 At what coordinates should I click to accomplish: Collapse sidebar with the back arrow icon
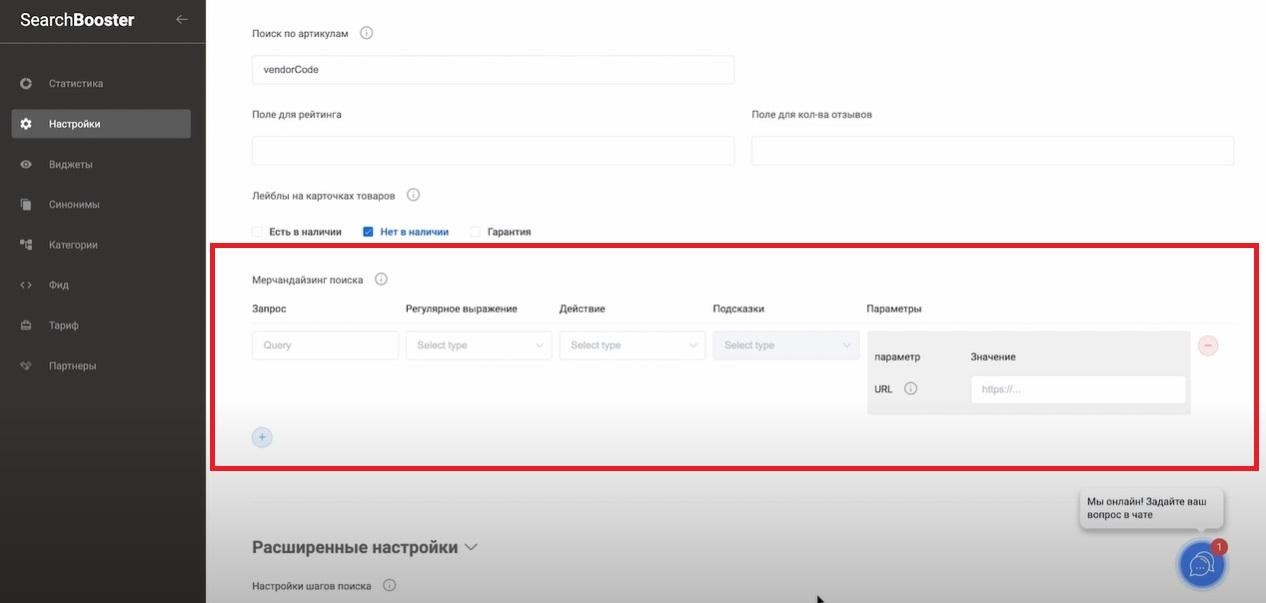[181, 19]
